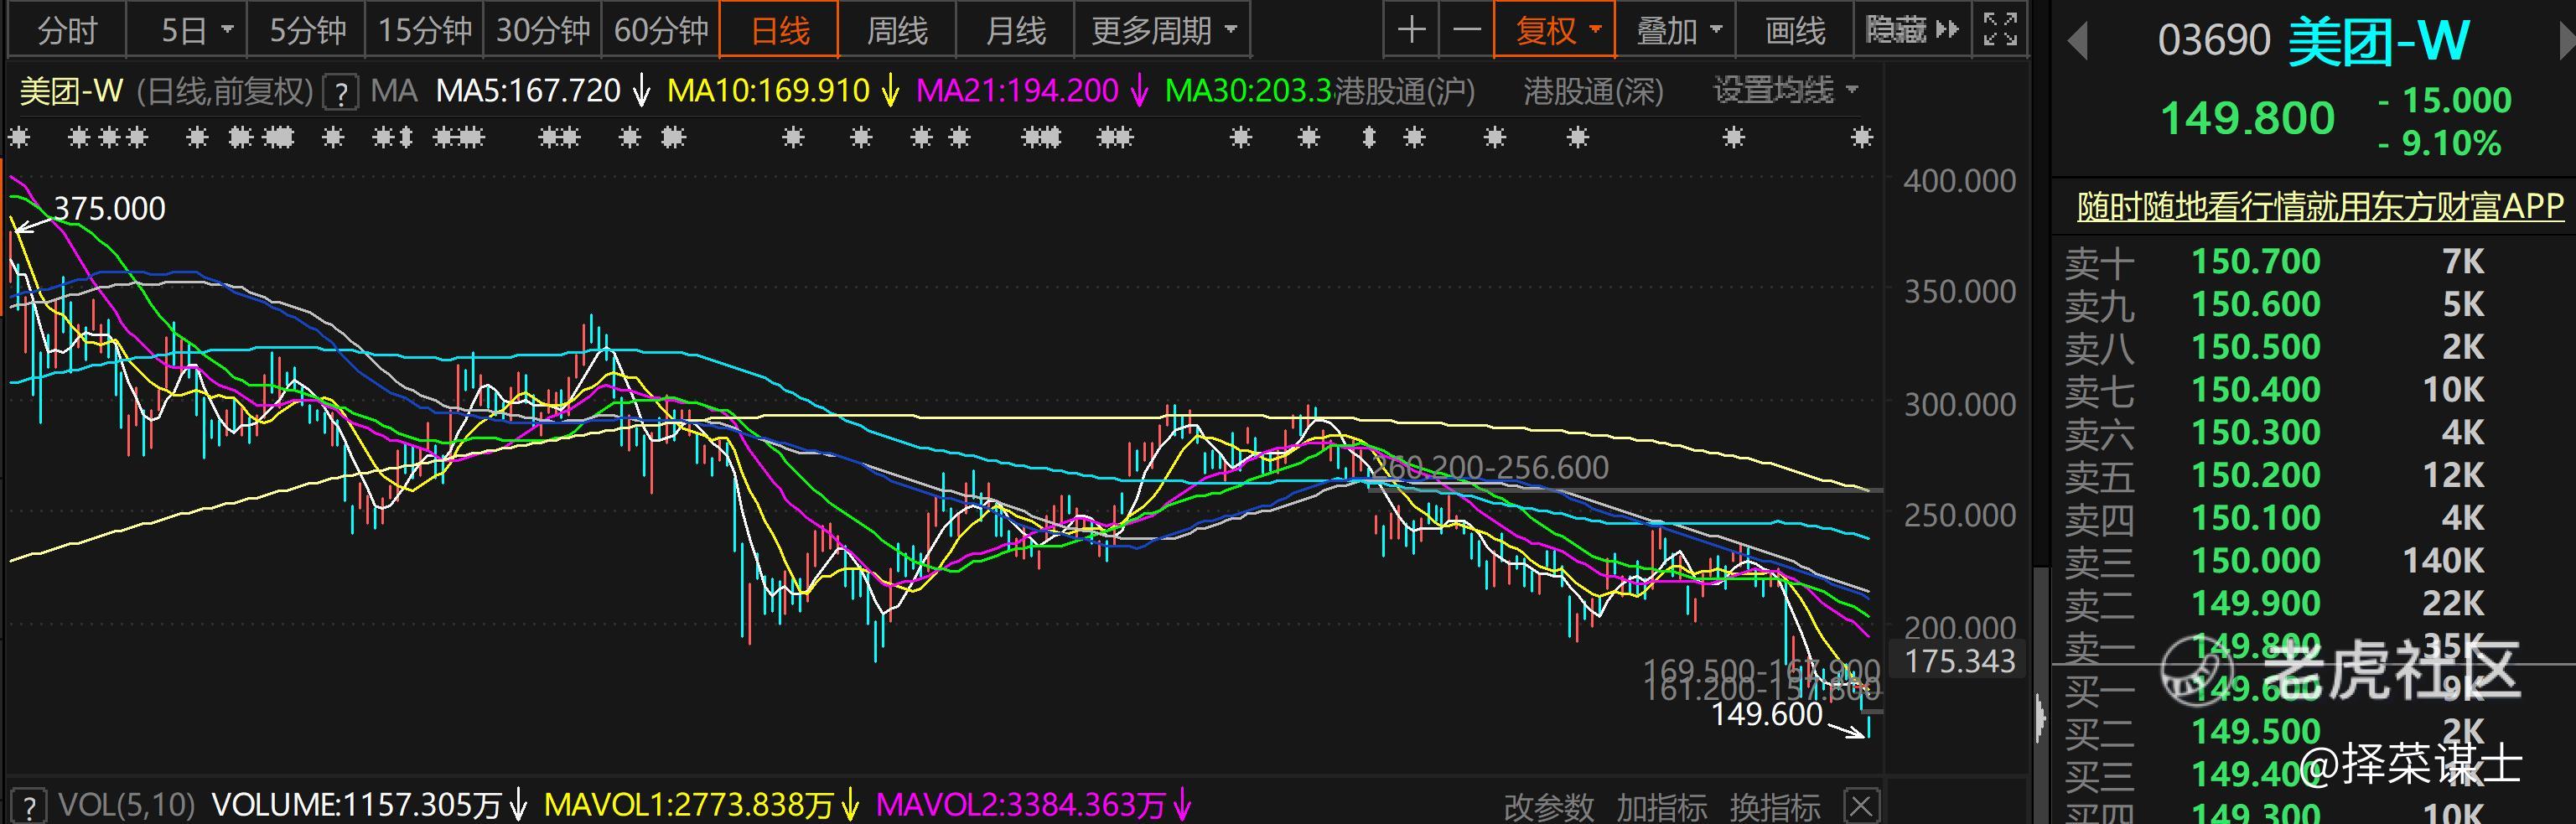Select the 卖九 150.600 order row
The image size is (2576, 824).
coord(2313,305)
